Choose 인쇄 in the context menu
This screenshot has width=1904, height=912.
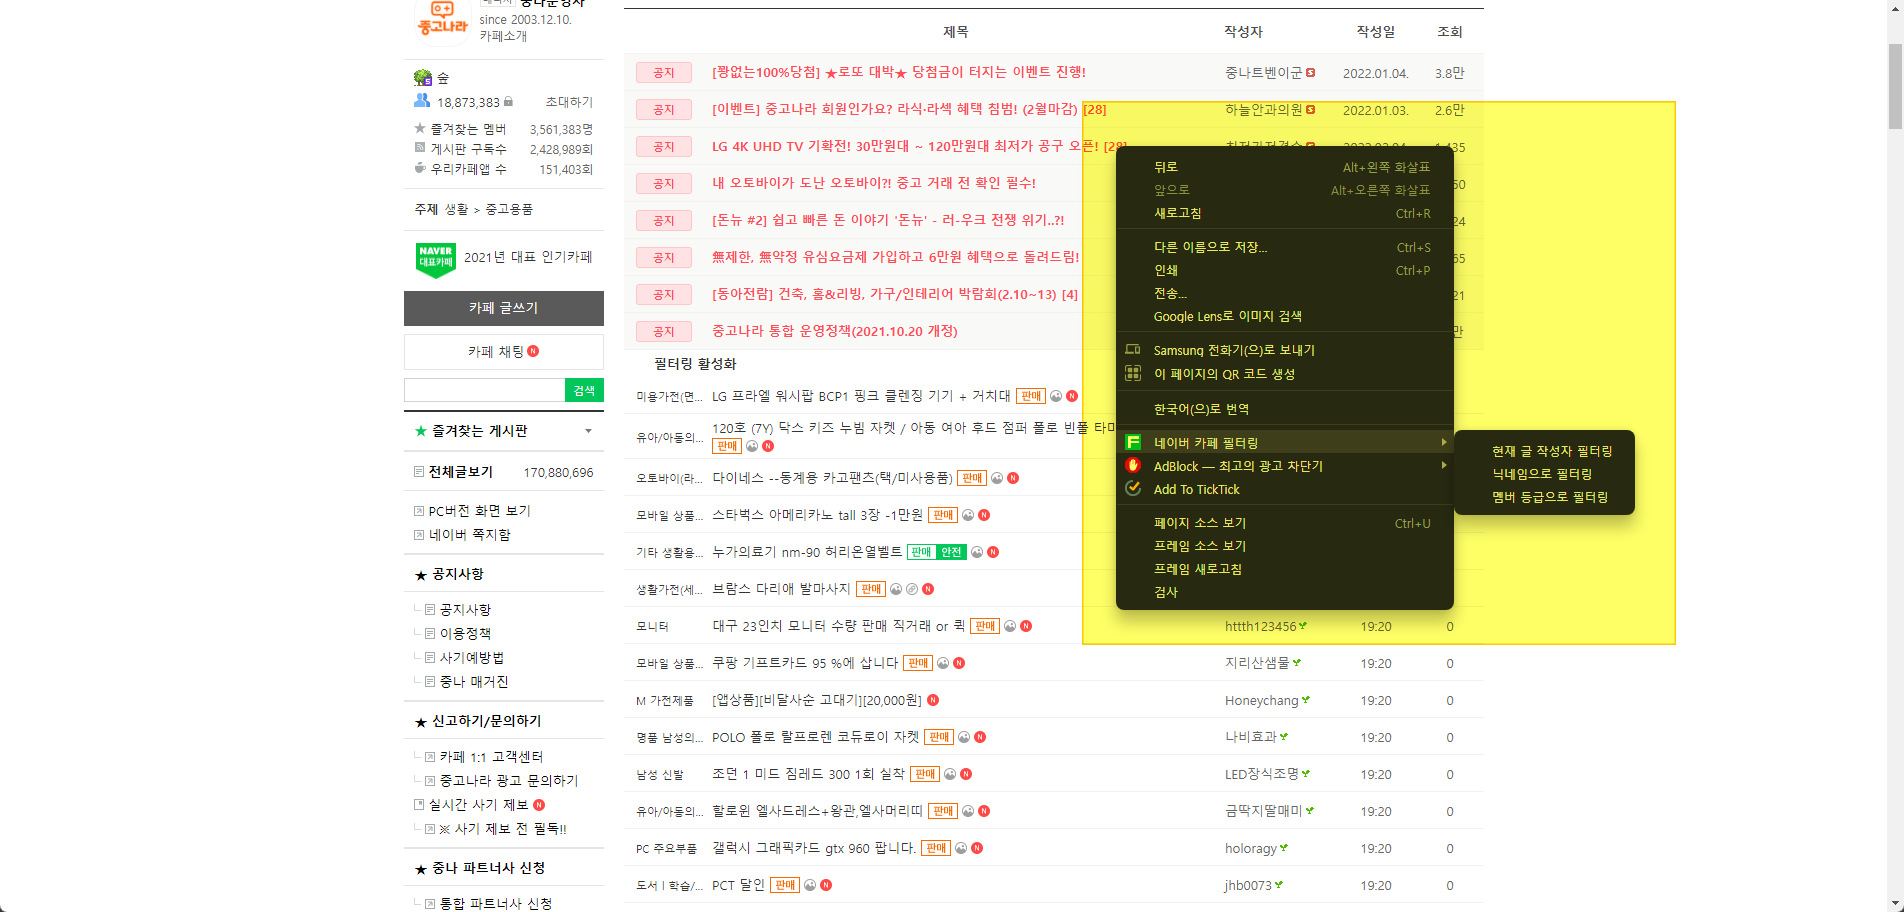(1285, 270)
